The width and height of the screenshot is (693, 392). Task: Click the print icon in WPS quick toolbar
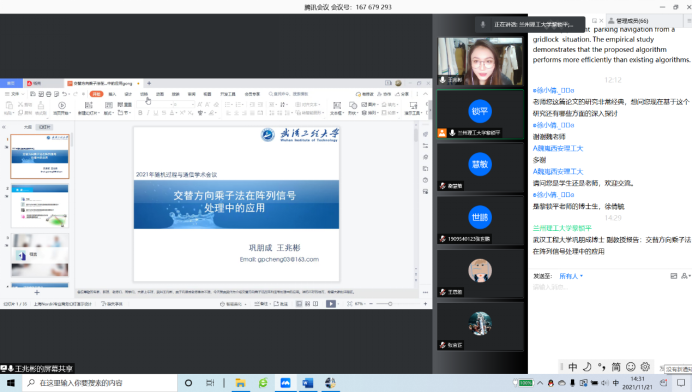[x=49, y=94]
